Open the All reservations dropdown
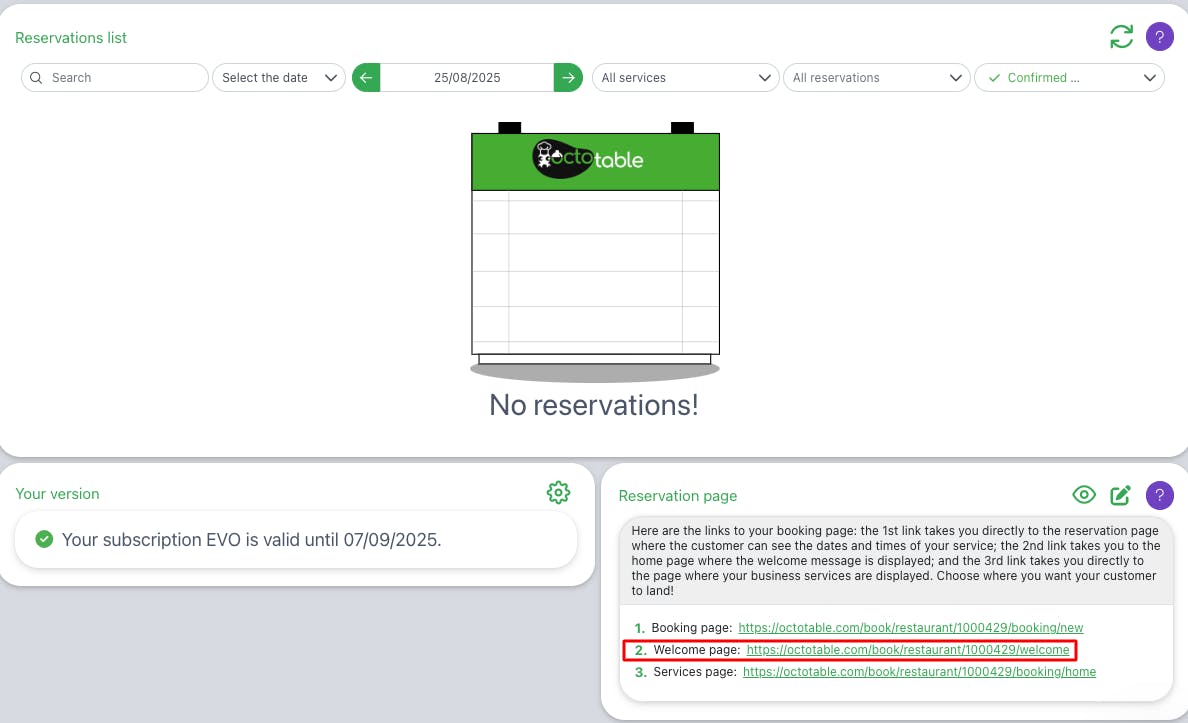 point(877,77)
